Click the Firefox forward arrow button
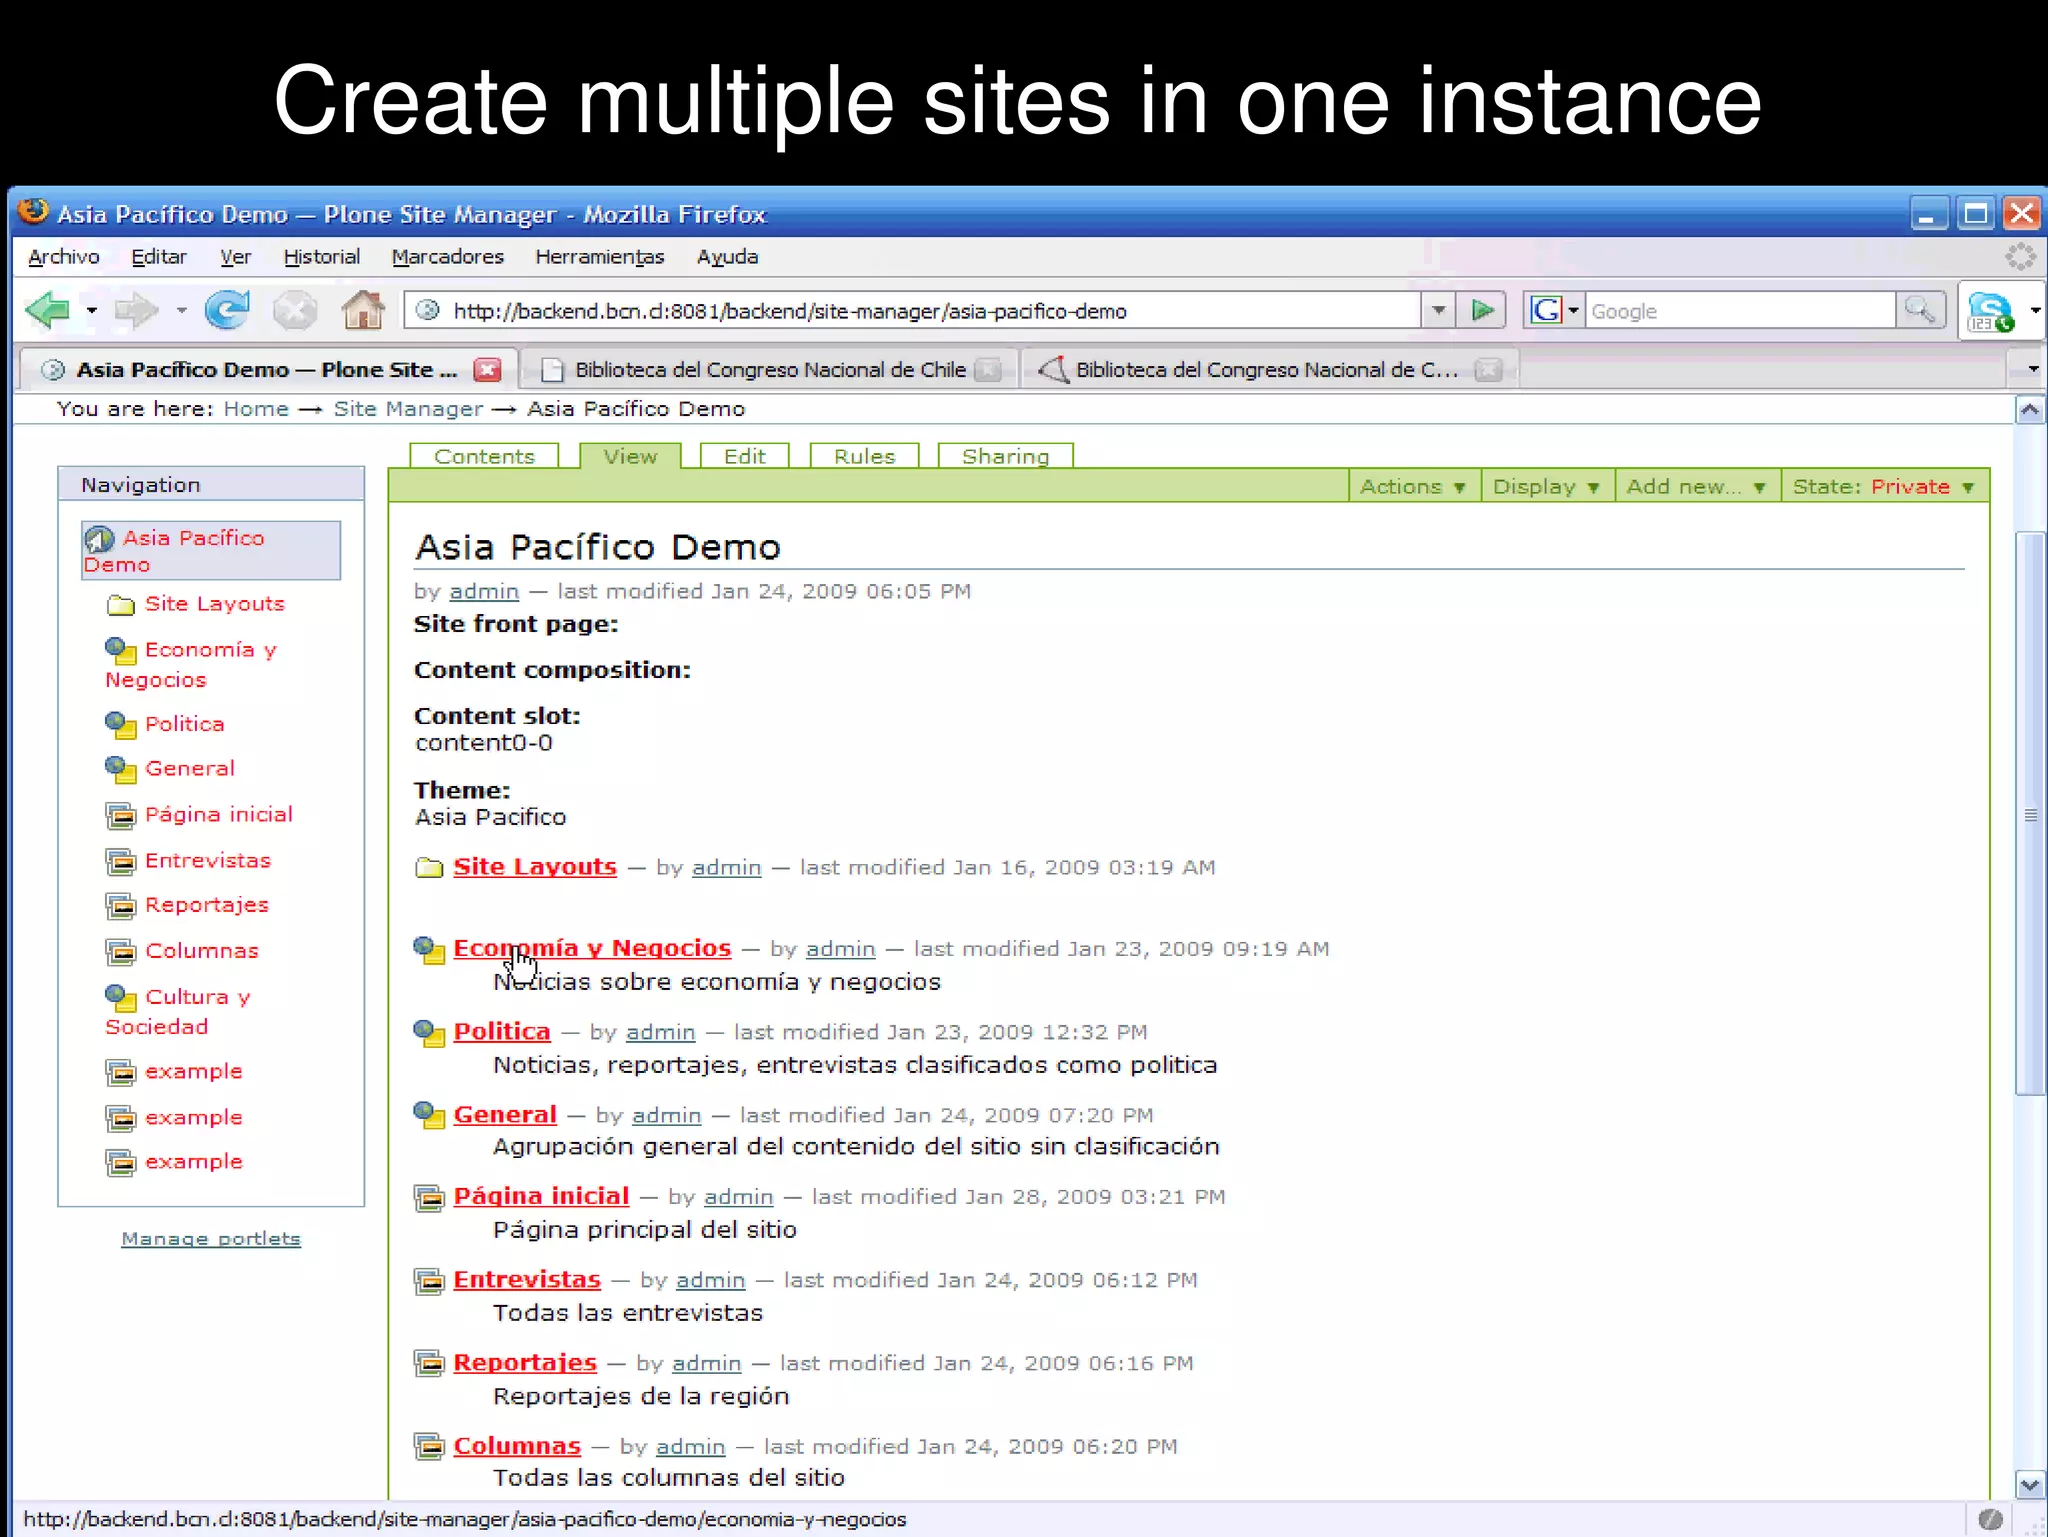The width and height of the screenshot is (2048, 1537). tap(137, 311)
